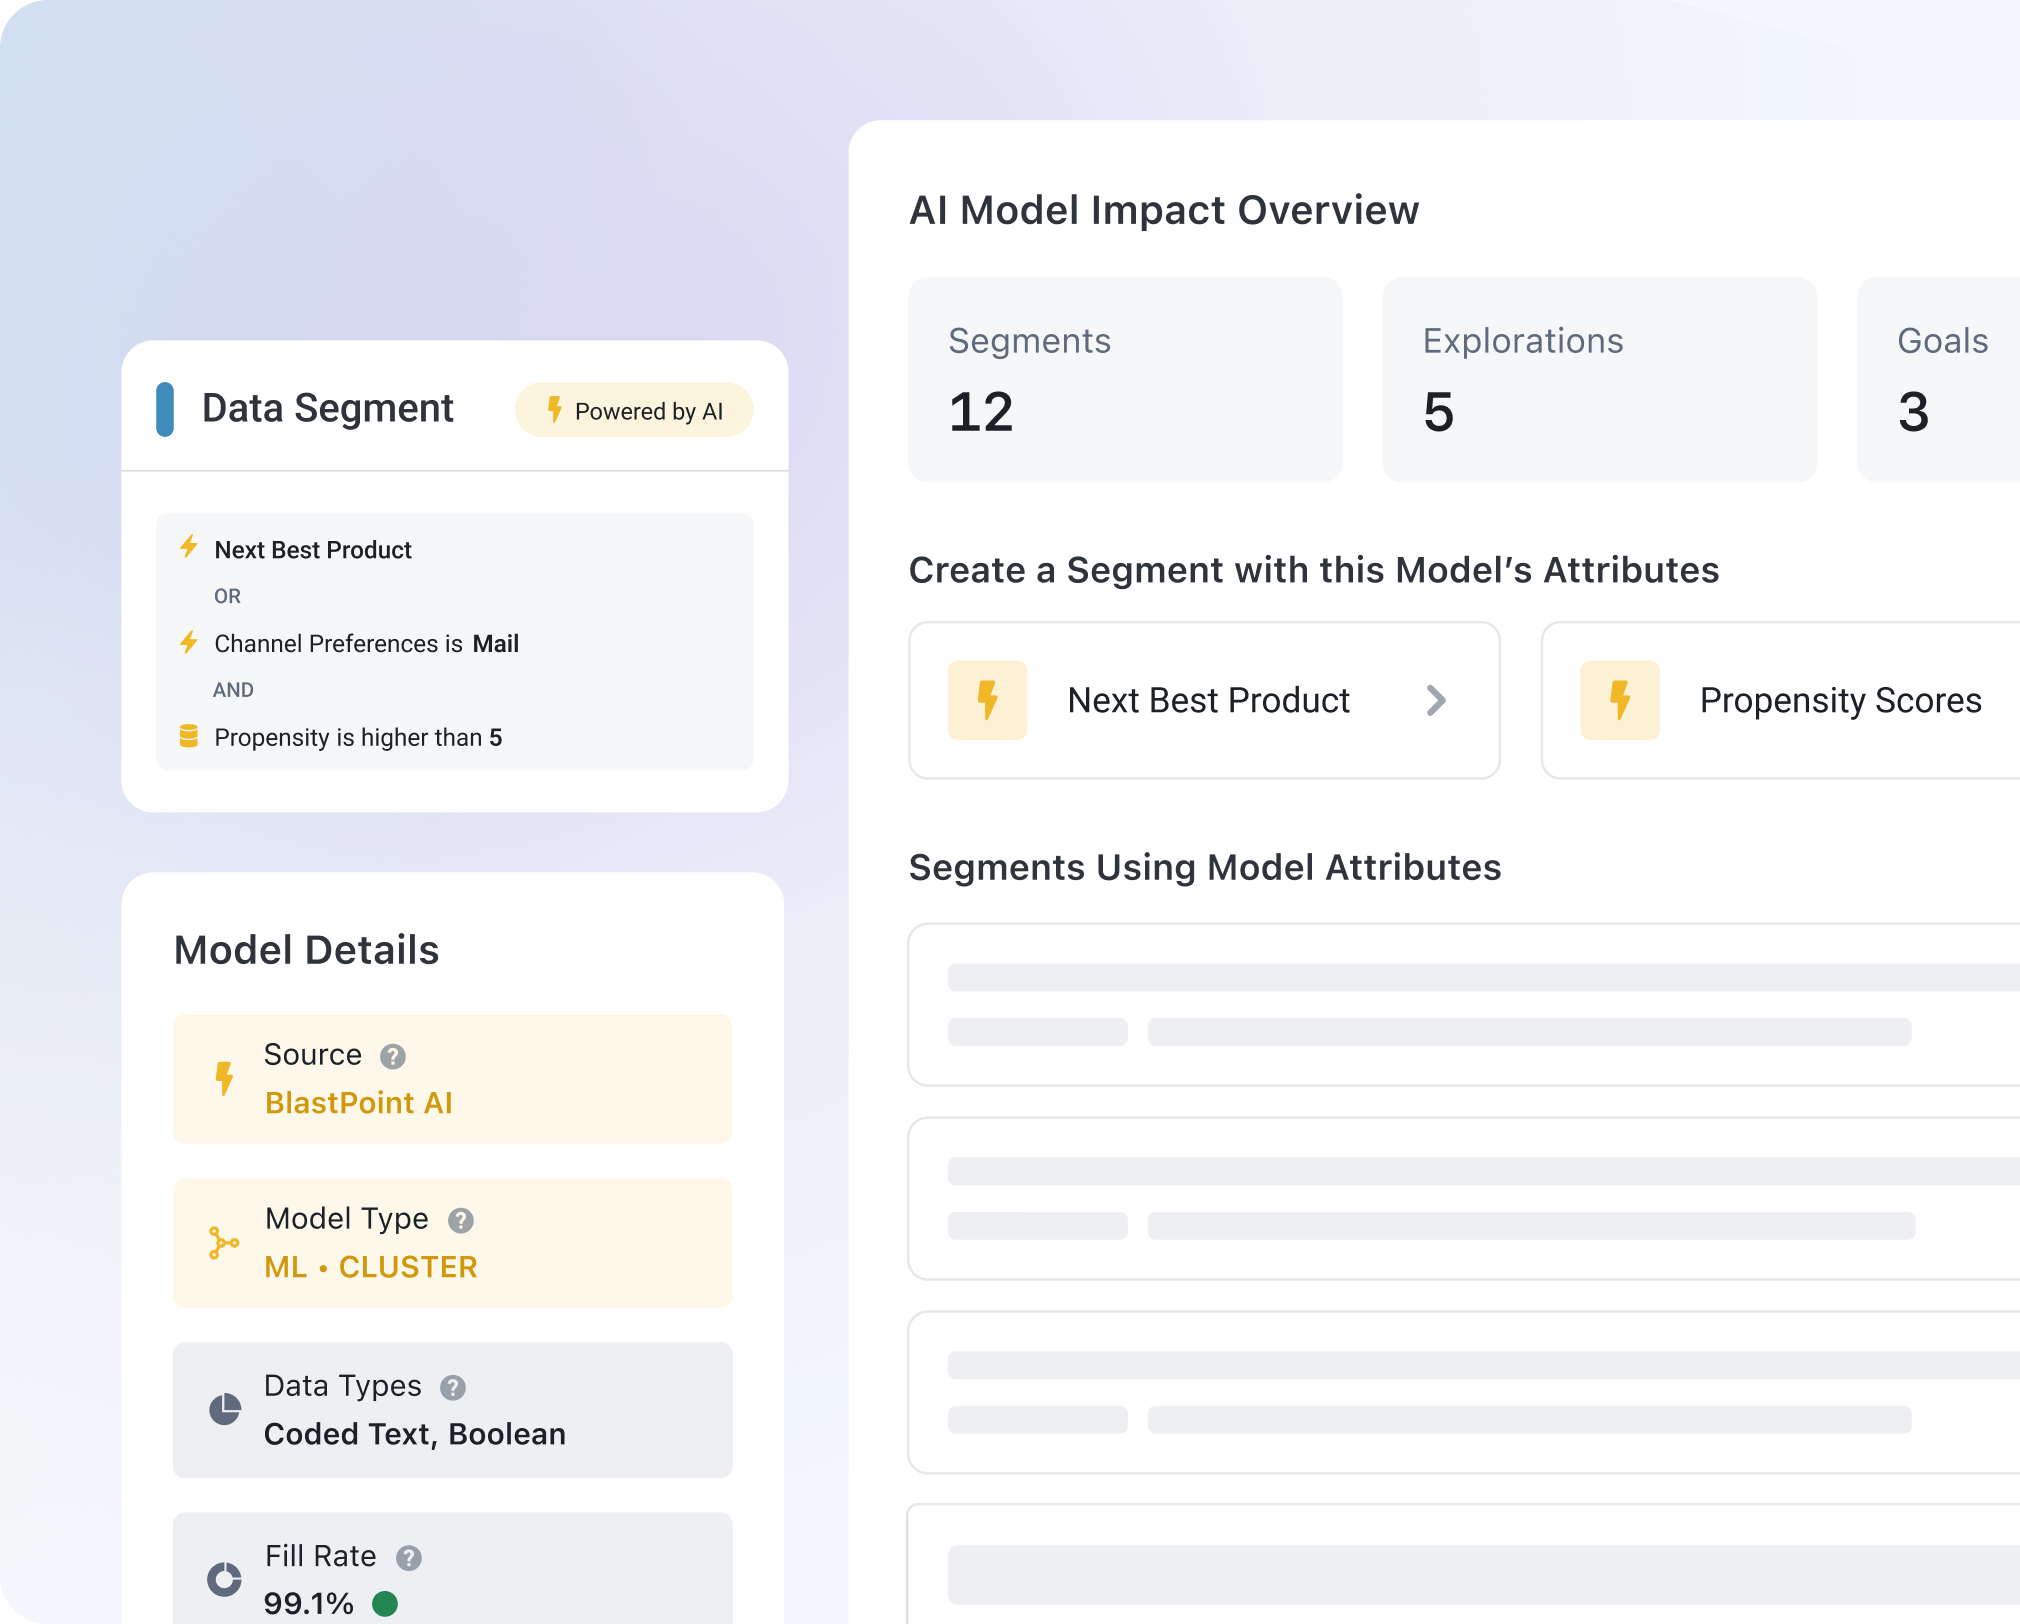
Task: Click the circular Fill Rate icon
Action: [x=225, y=1580]
